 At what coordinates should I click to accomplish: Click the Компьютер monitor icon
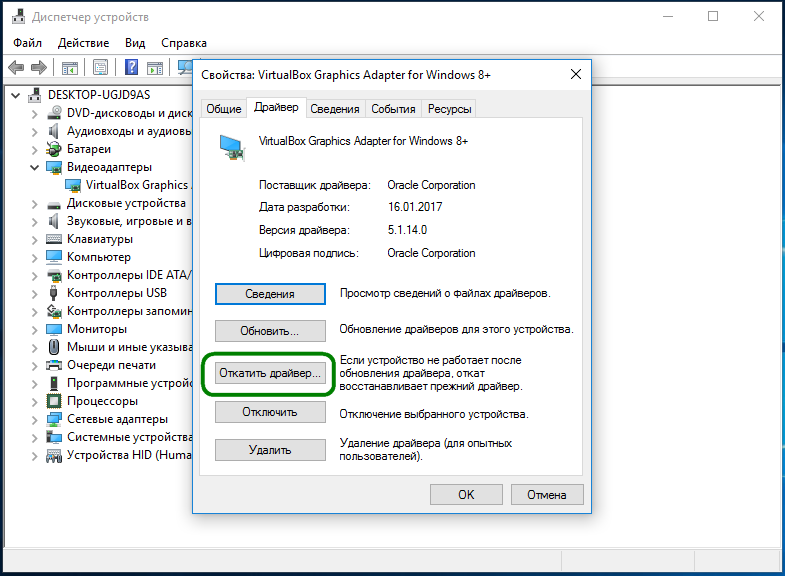click(x=54, y=257)
